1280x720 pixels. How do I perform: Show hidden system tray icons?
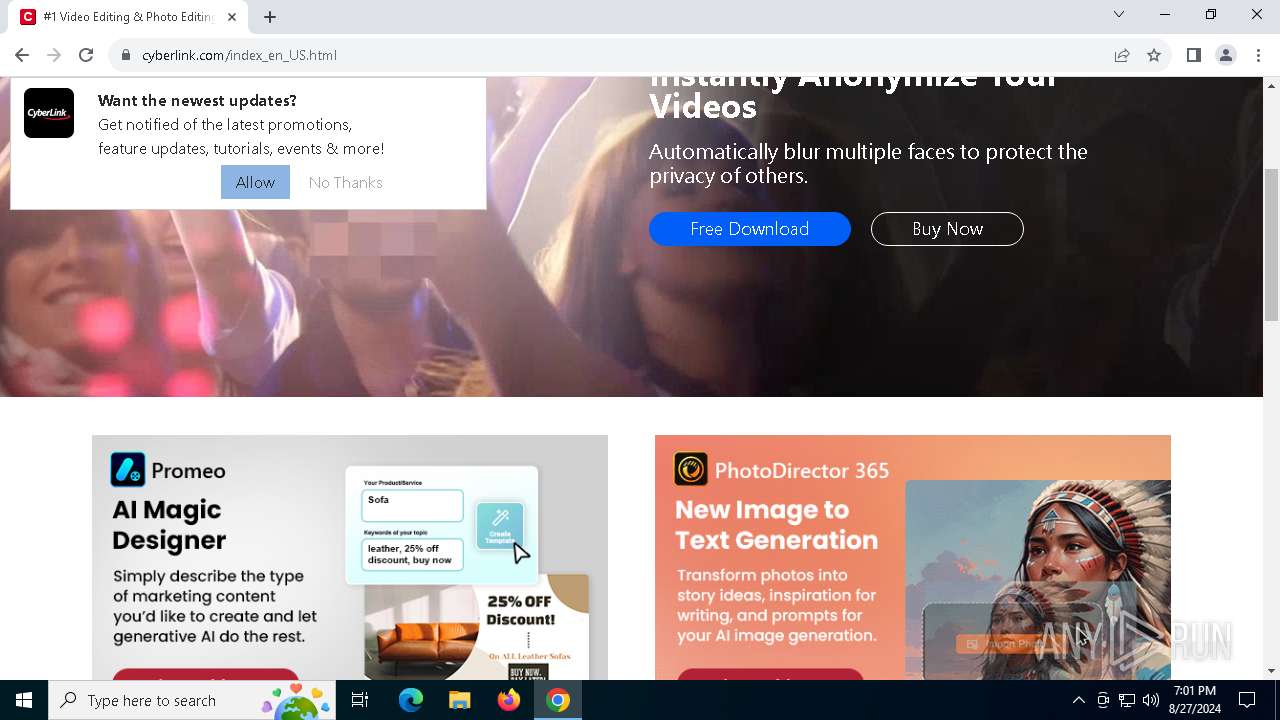click(1078, 700)
